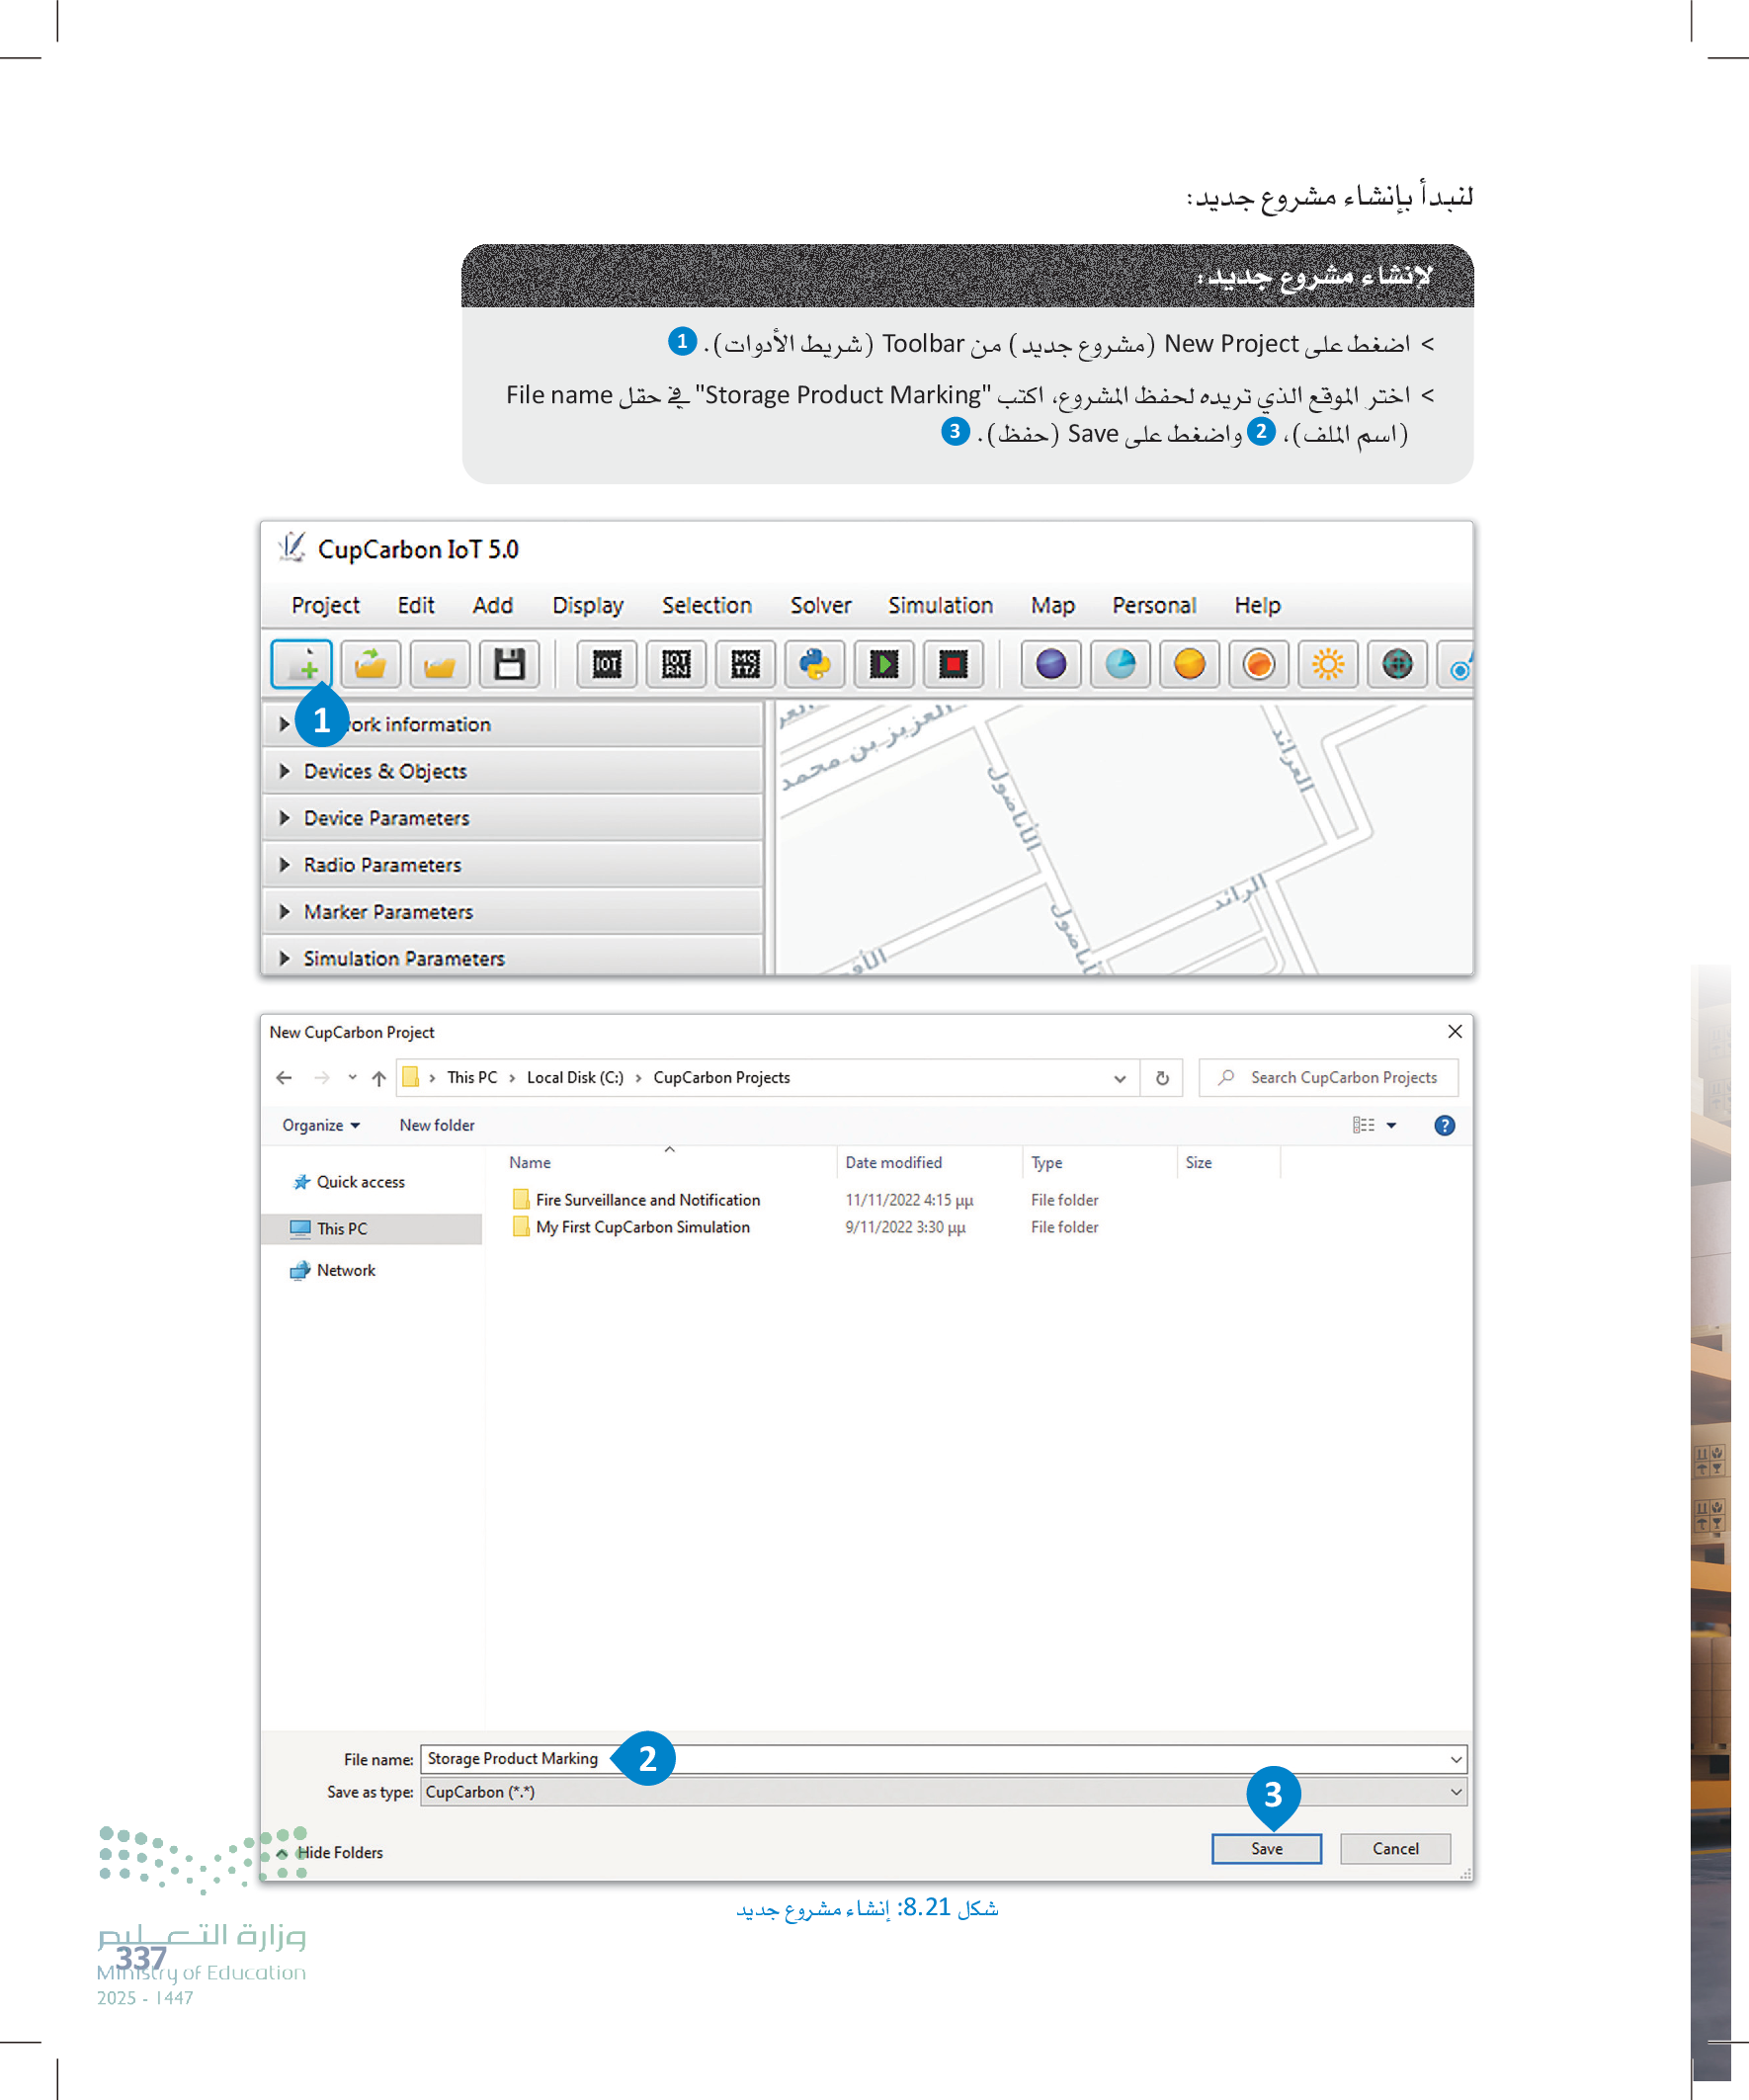Image resolution: width=1749 pixels, height=2100 pixels.
Task: Open the Project menu
Action: point(325,605)
